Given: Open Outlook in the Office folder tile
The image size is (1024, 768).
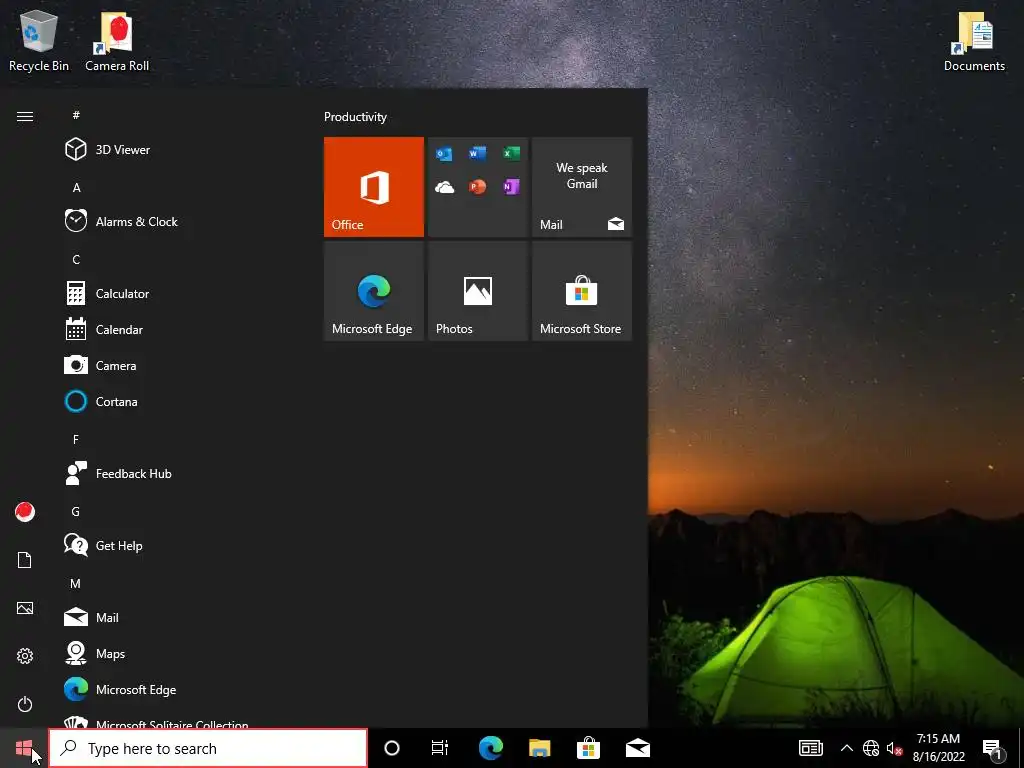Looking at the screenshot, I should [x=444, y=153].
